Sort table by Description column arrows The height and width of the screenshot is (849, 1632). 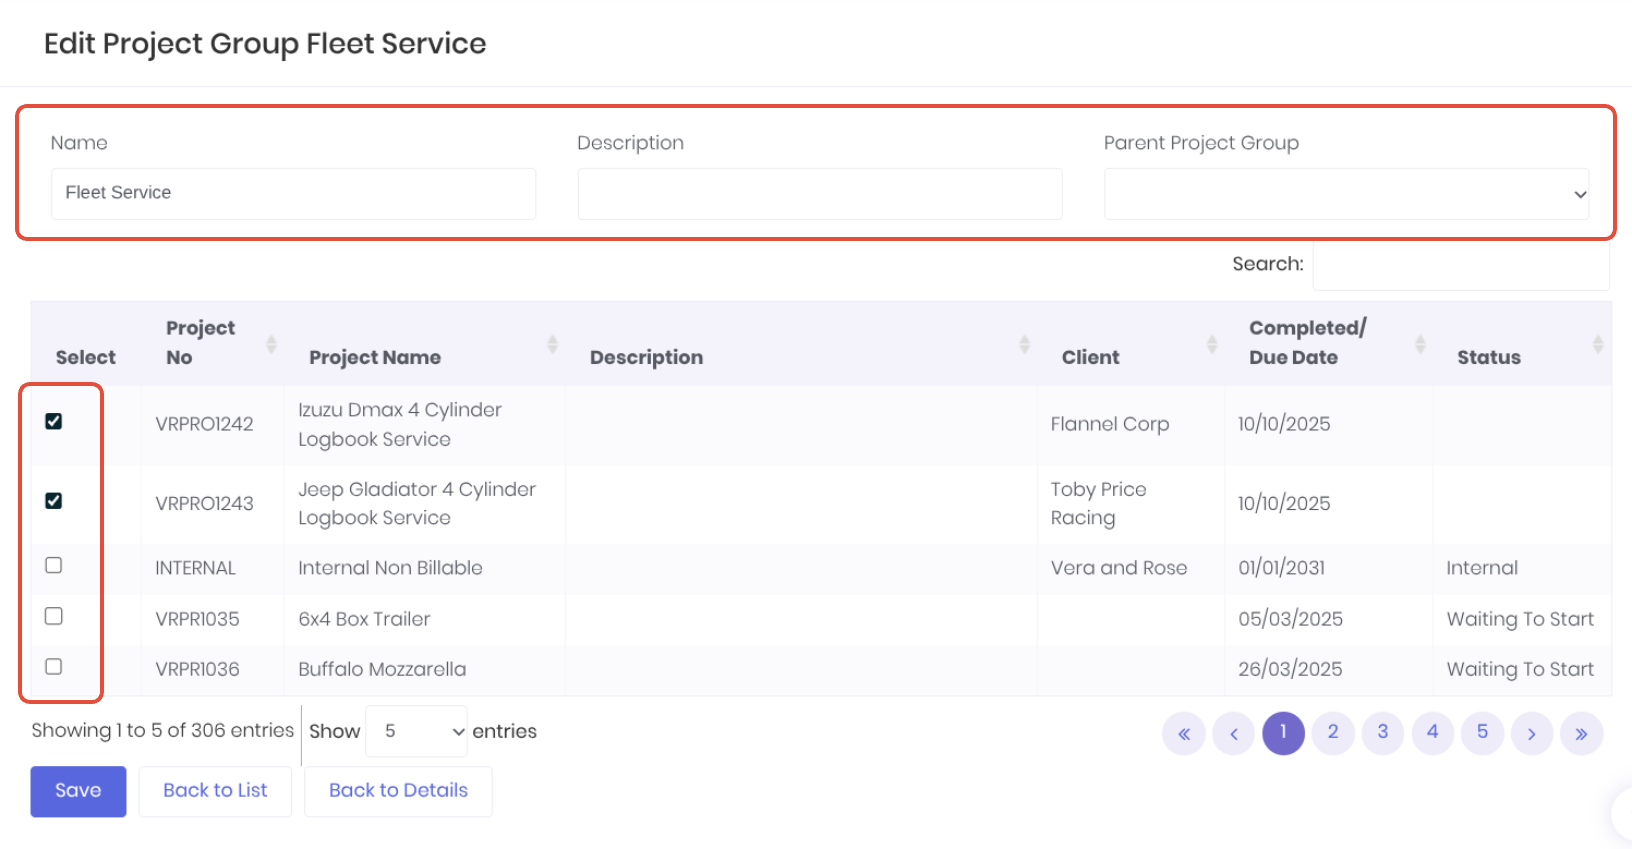[1024, 344]
